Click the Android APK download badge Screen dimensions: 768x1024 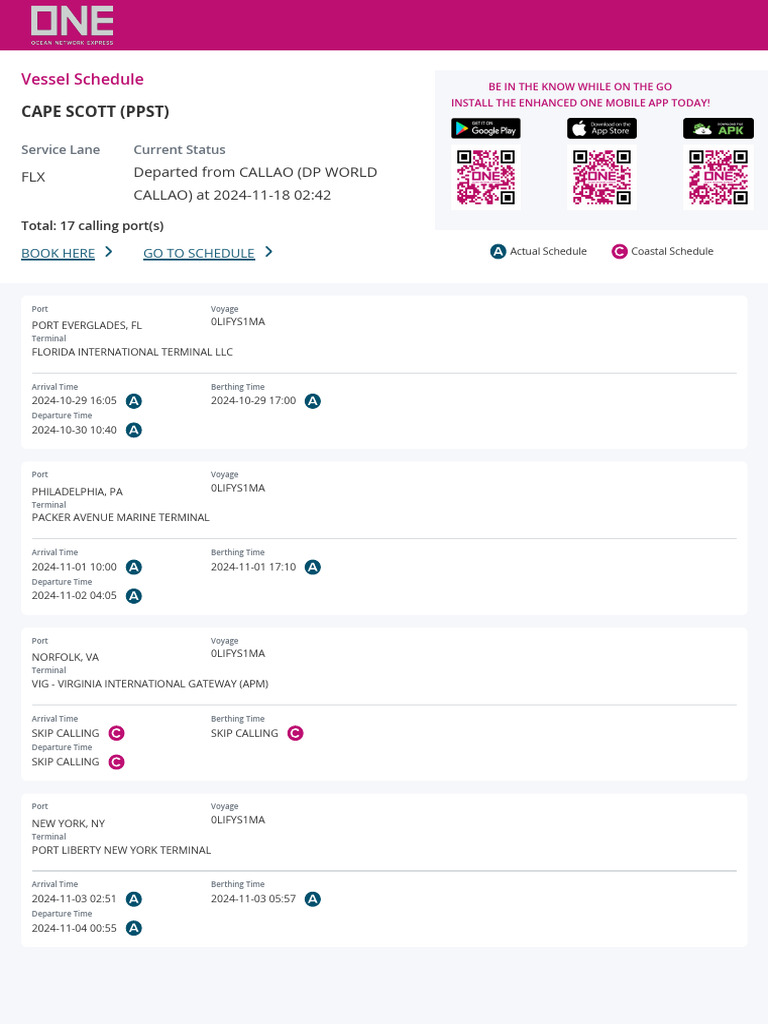pyautogui.click(x=718, y=129)
